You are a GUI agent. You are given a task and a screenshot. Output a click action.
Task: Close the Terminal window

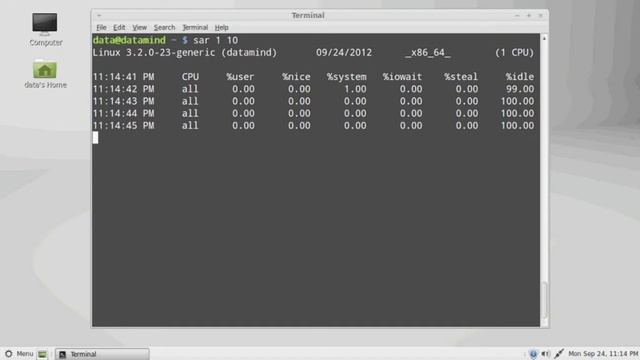point(540,16)
